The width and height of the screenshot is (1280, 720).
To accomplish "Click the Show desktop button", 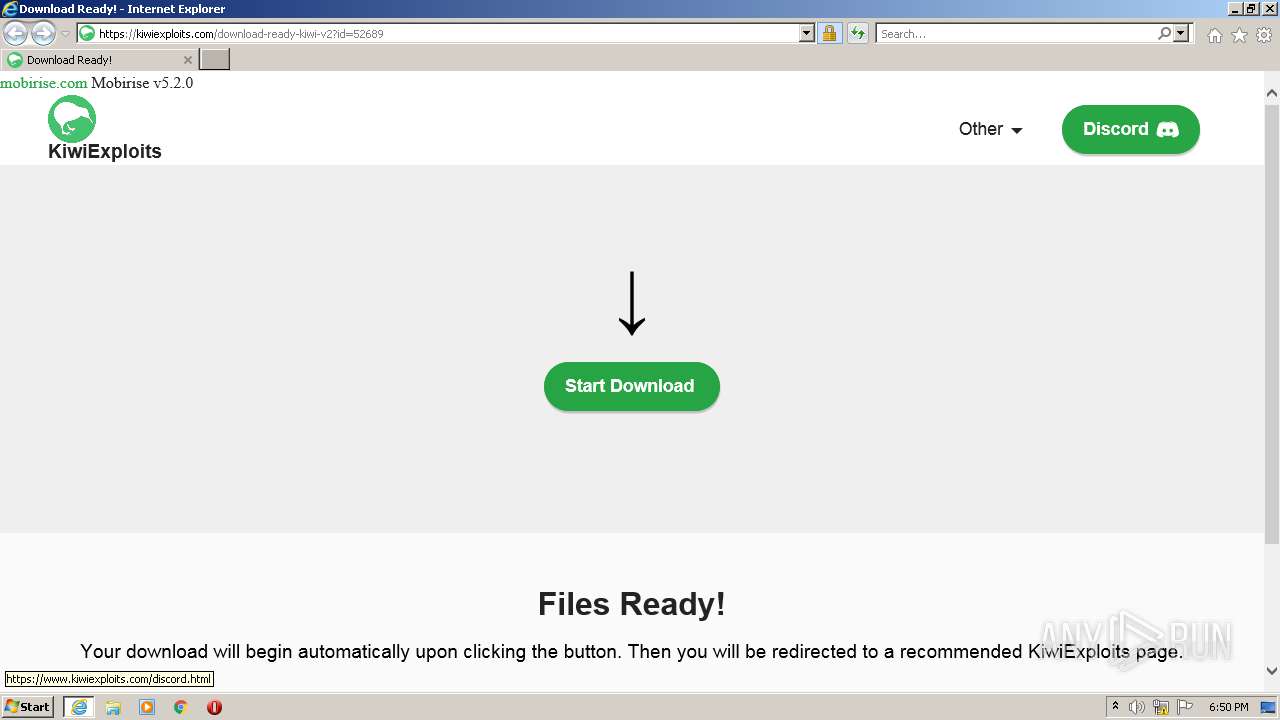I will pyautogui.click(x=1269, y=707).
